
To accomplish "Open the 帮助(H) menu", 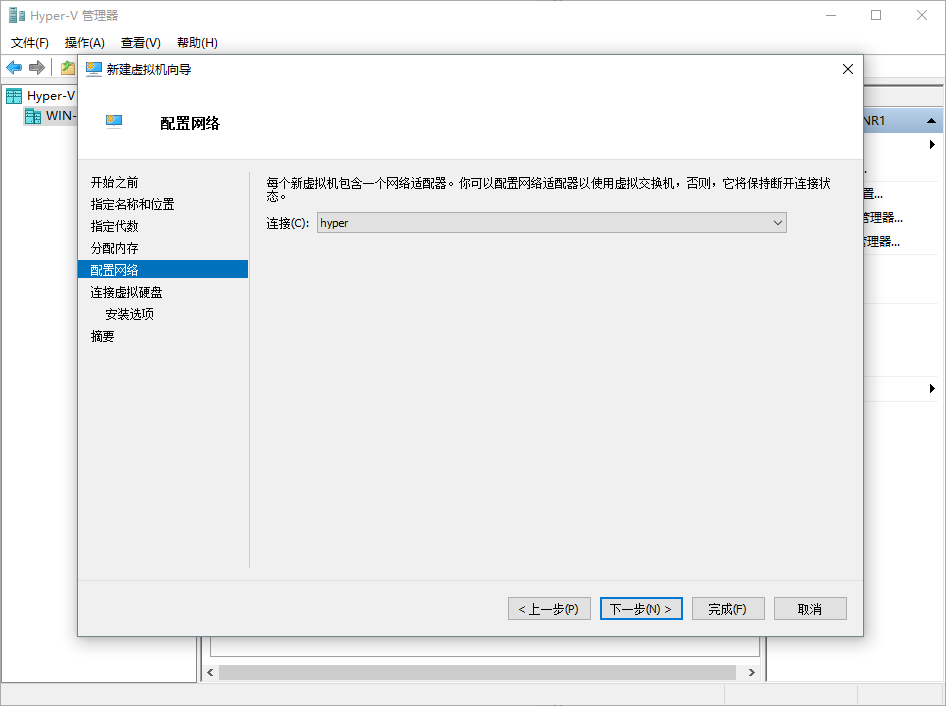I will [197, 43].
